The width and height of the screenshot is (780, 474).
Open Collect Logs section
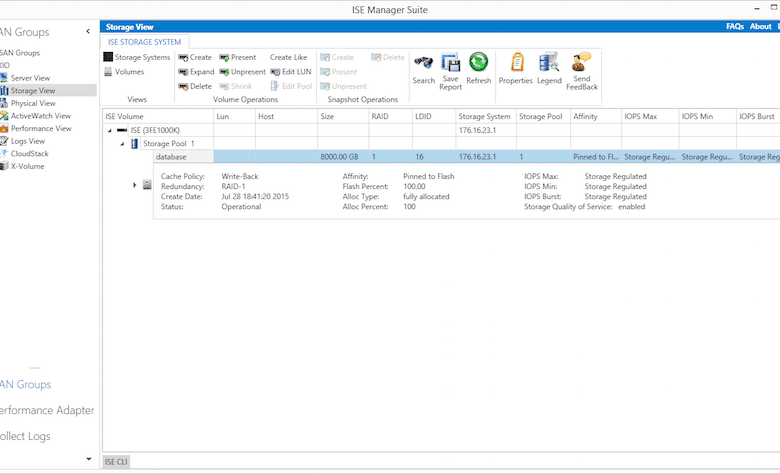[25, 436]
